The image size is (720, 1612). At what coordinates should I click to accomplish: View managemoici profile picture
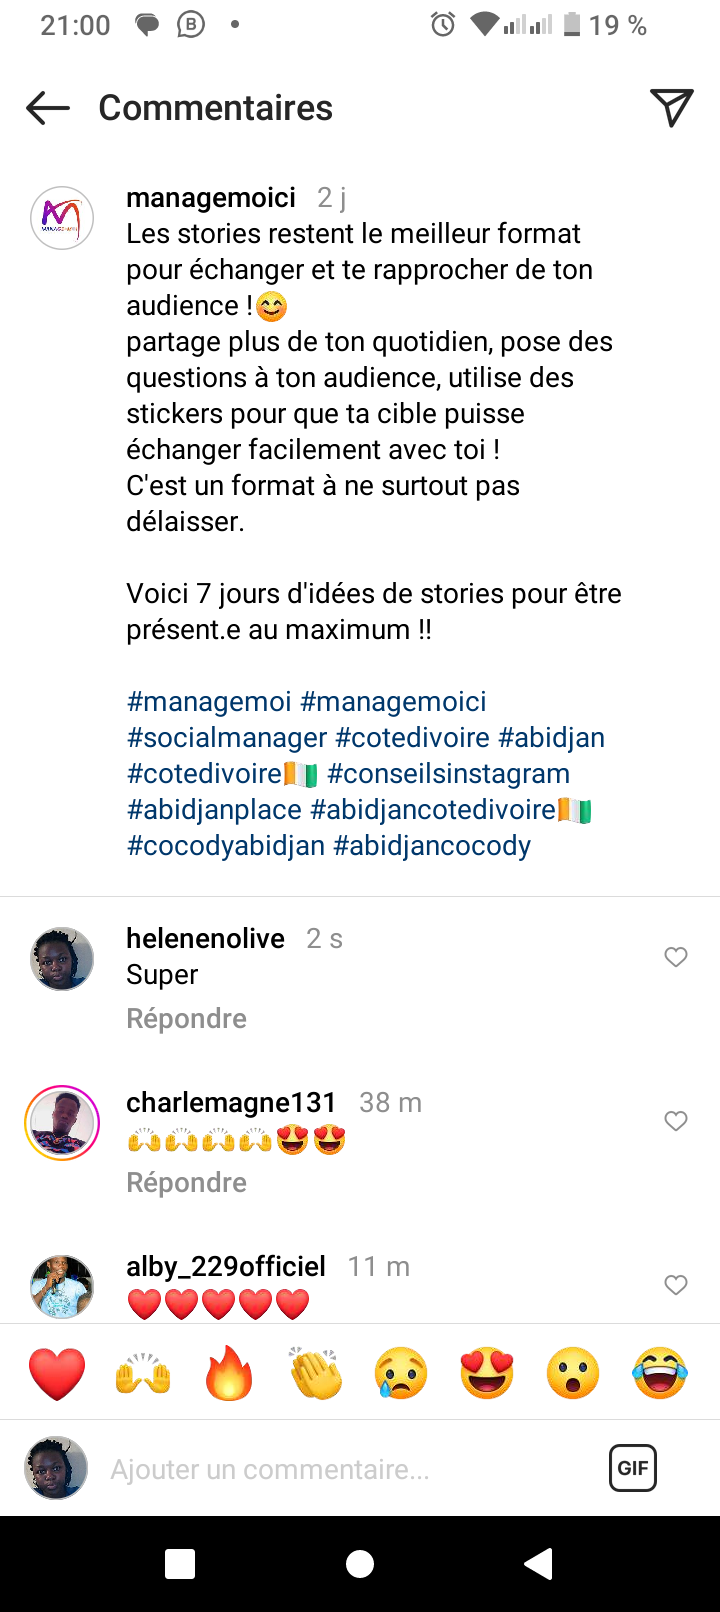[62, 217]
